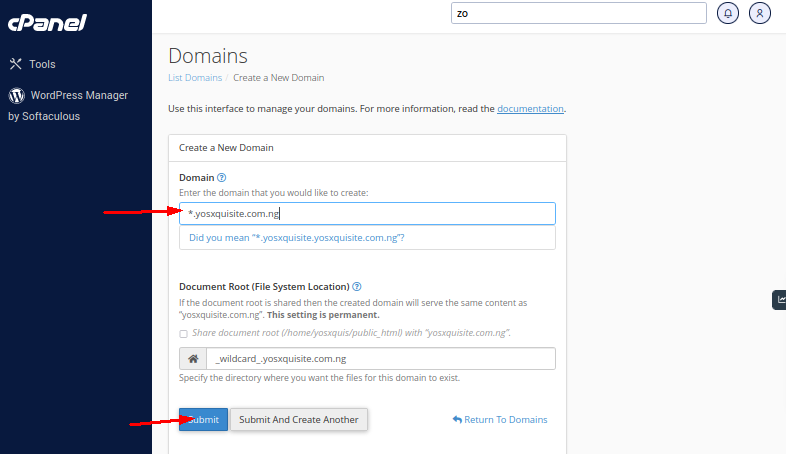Screen dimensions: 786x454
Task: Click the Document Root help question icon
Action: (356, 287)
